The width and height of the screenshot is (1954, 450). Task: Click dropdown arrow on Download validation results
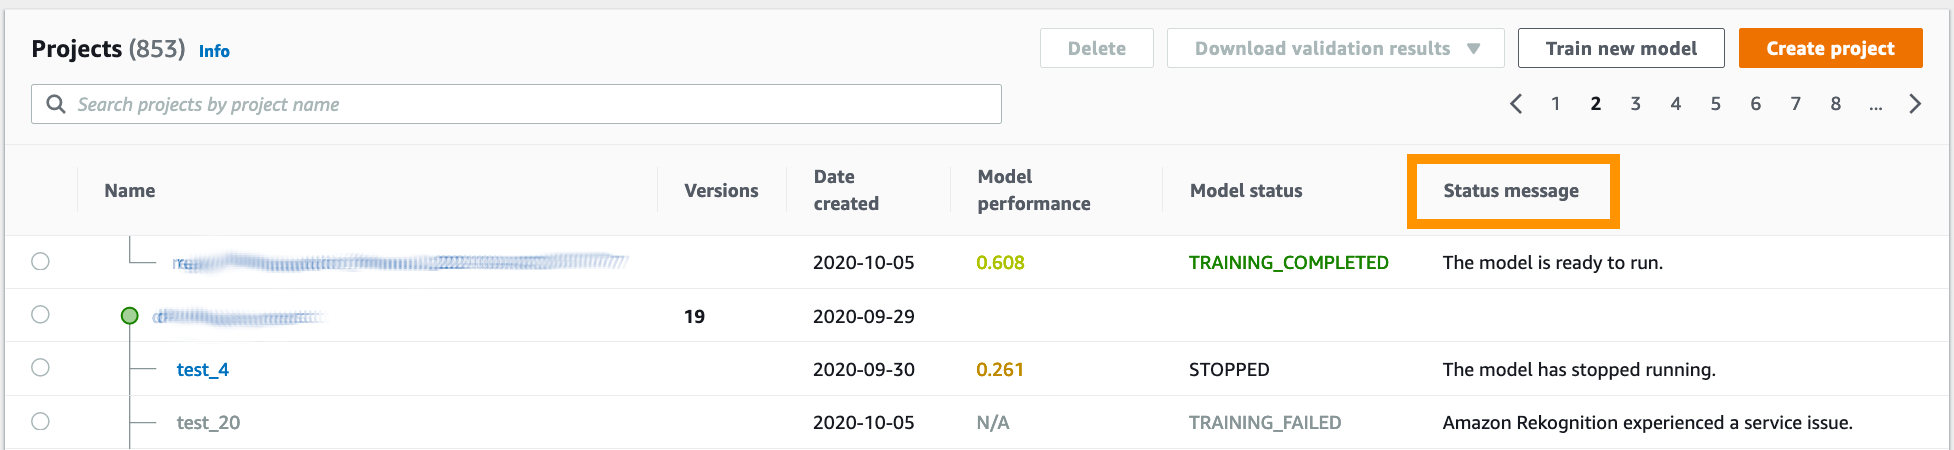pos(1473,48)
